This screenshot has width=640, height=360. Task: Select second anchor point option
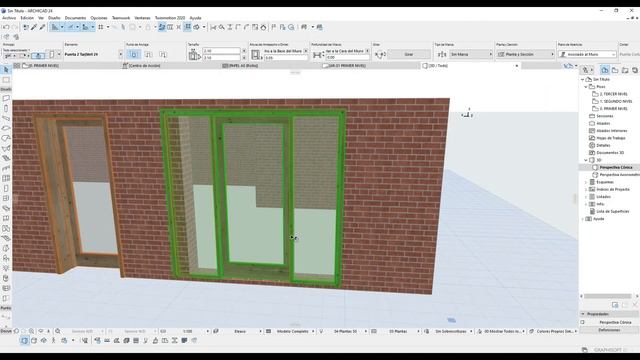tap(148, 54)
